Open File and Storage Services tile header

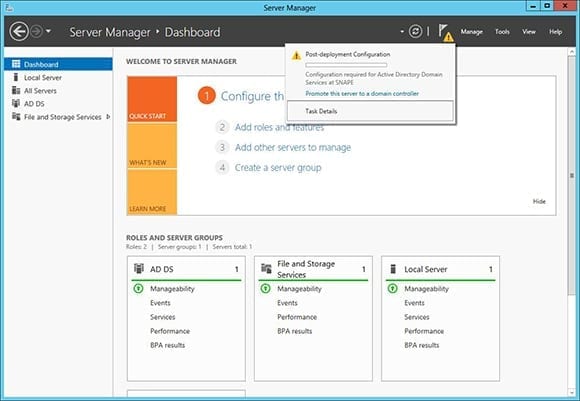(x=313, y=269)
